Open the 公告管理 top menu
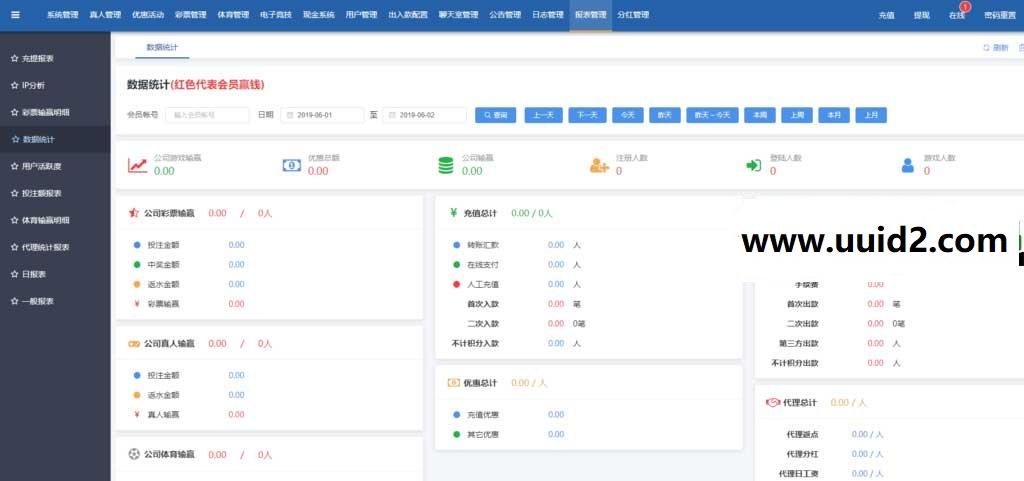 [x=505, y=15]
